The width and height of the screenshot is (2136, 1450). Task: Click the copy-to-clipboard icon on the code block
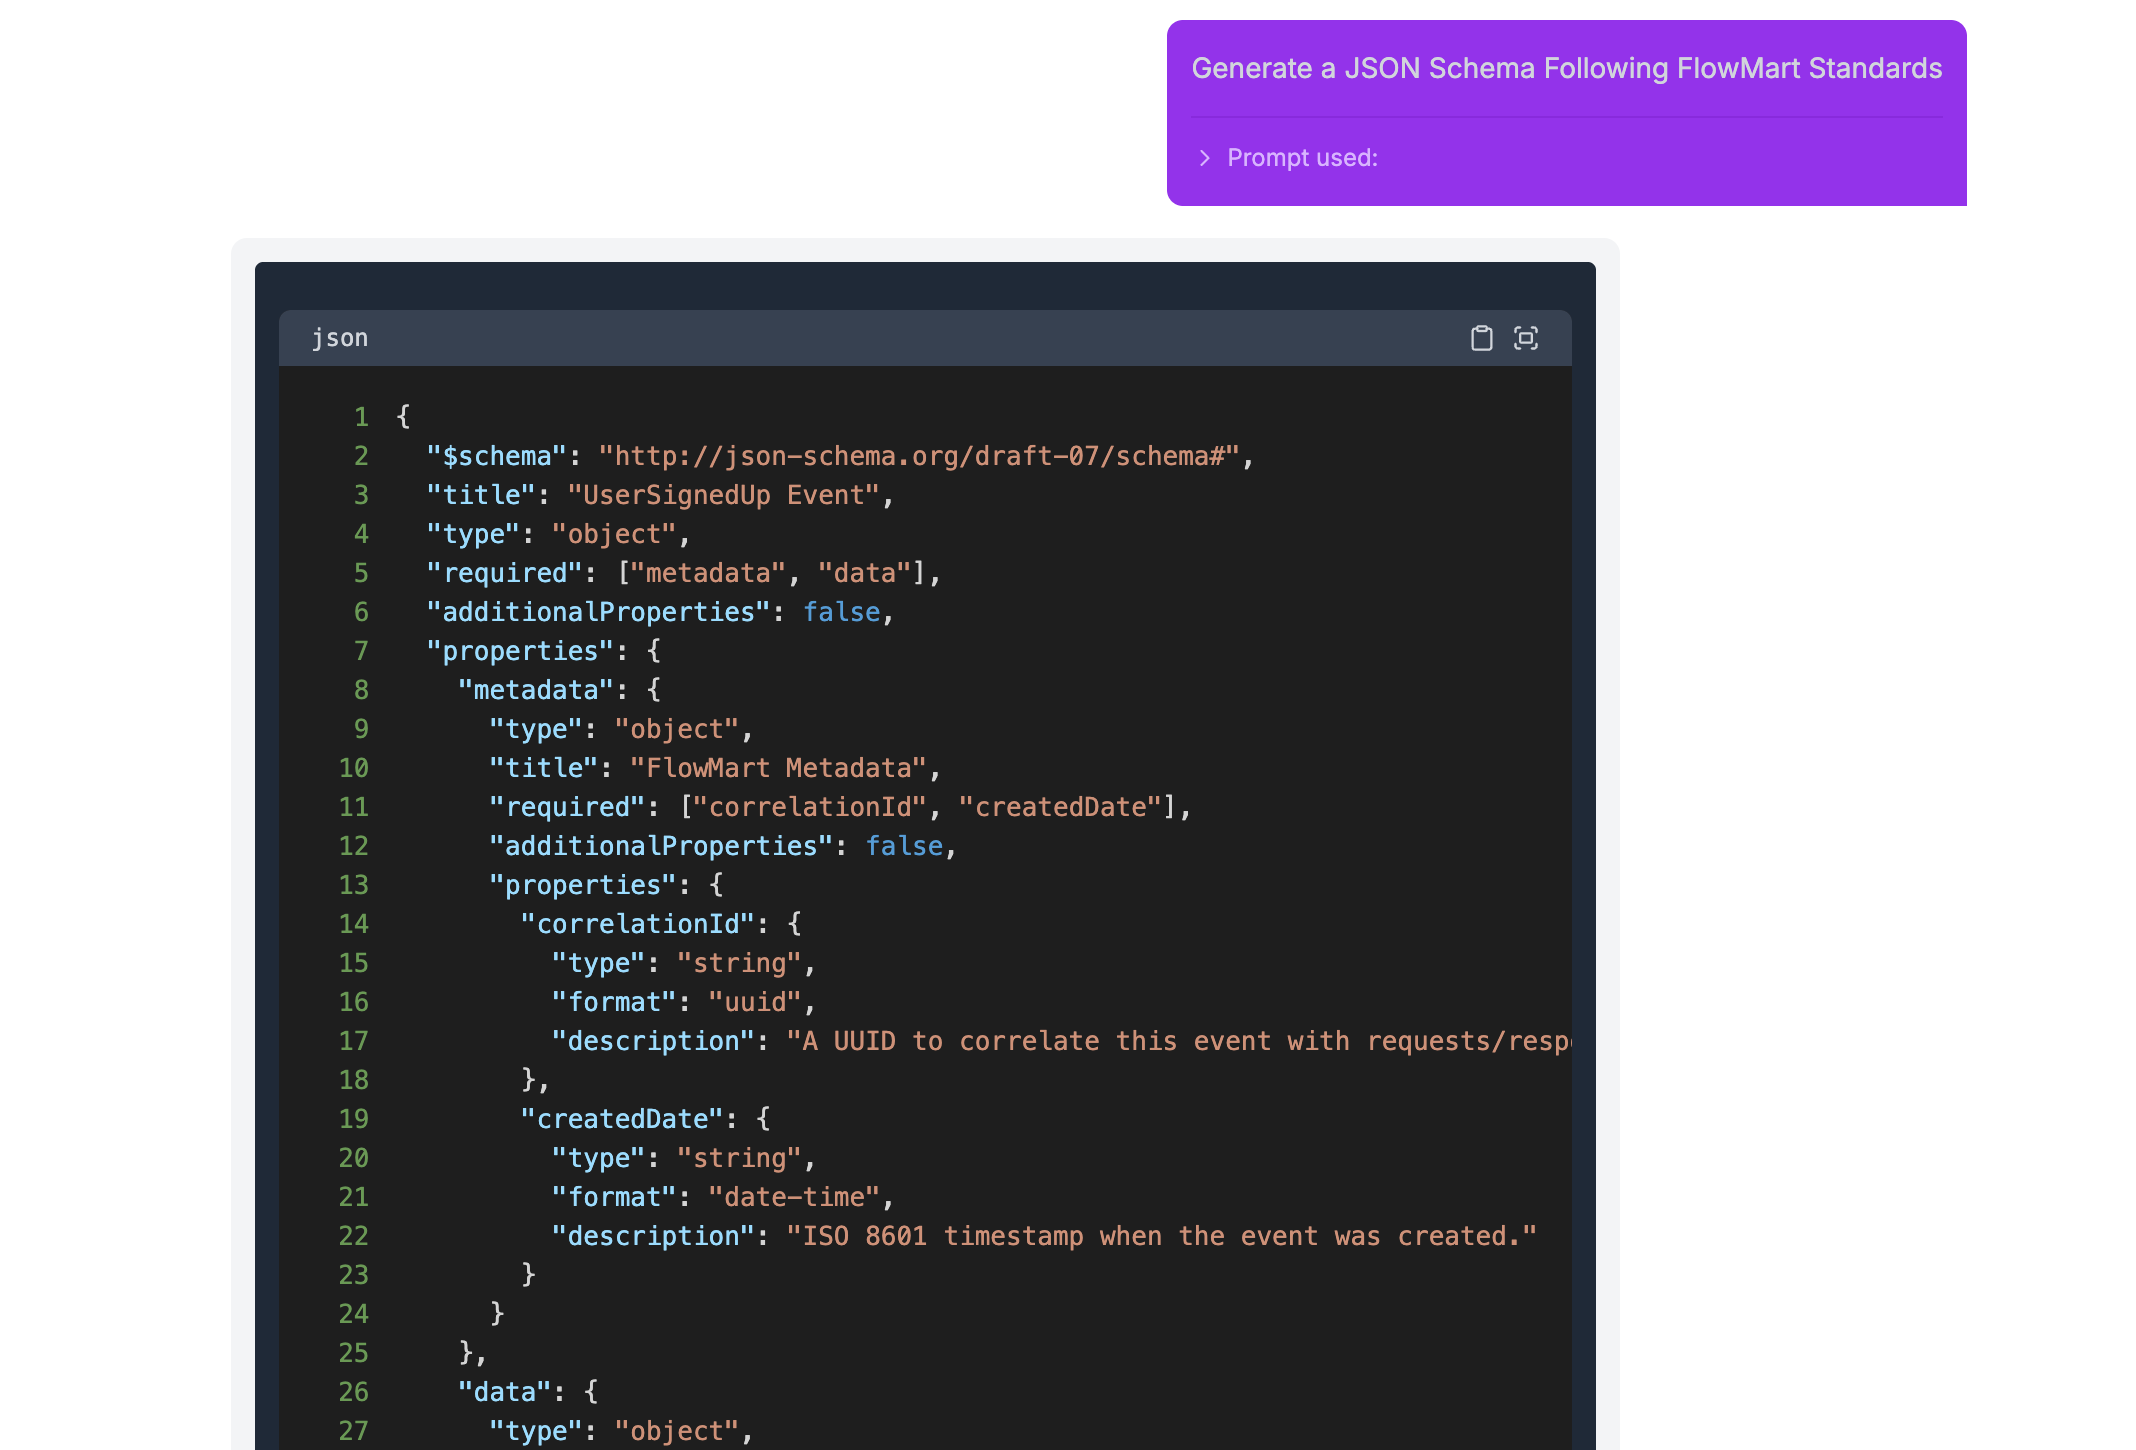pos(1481,338)
